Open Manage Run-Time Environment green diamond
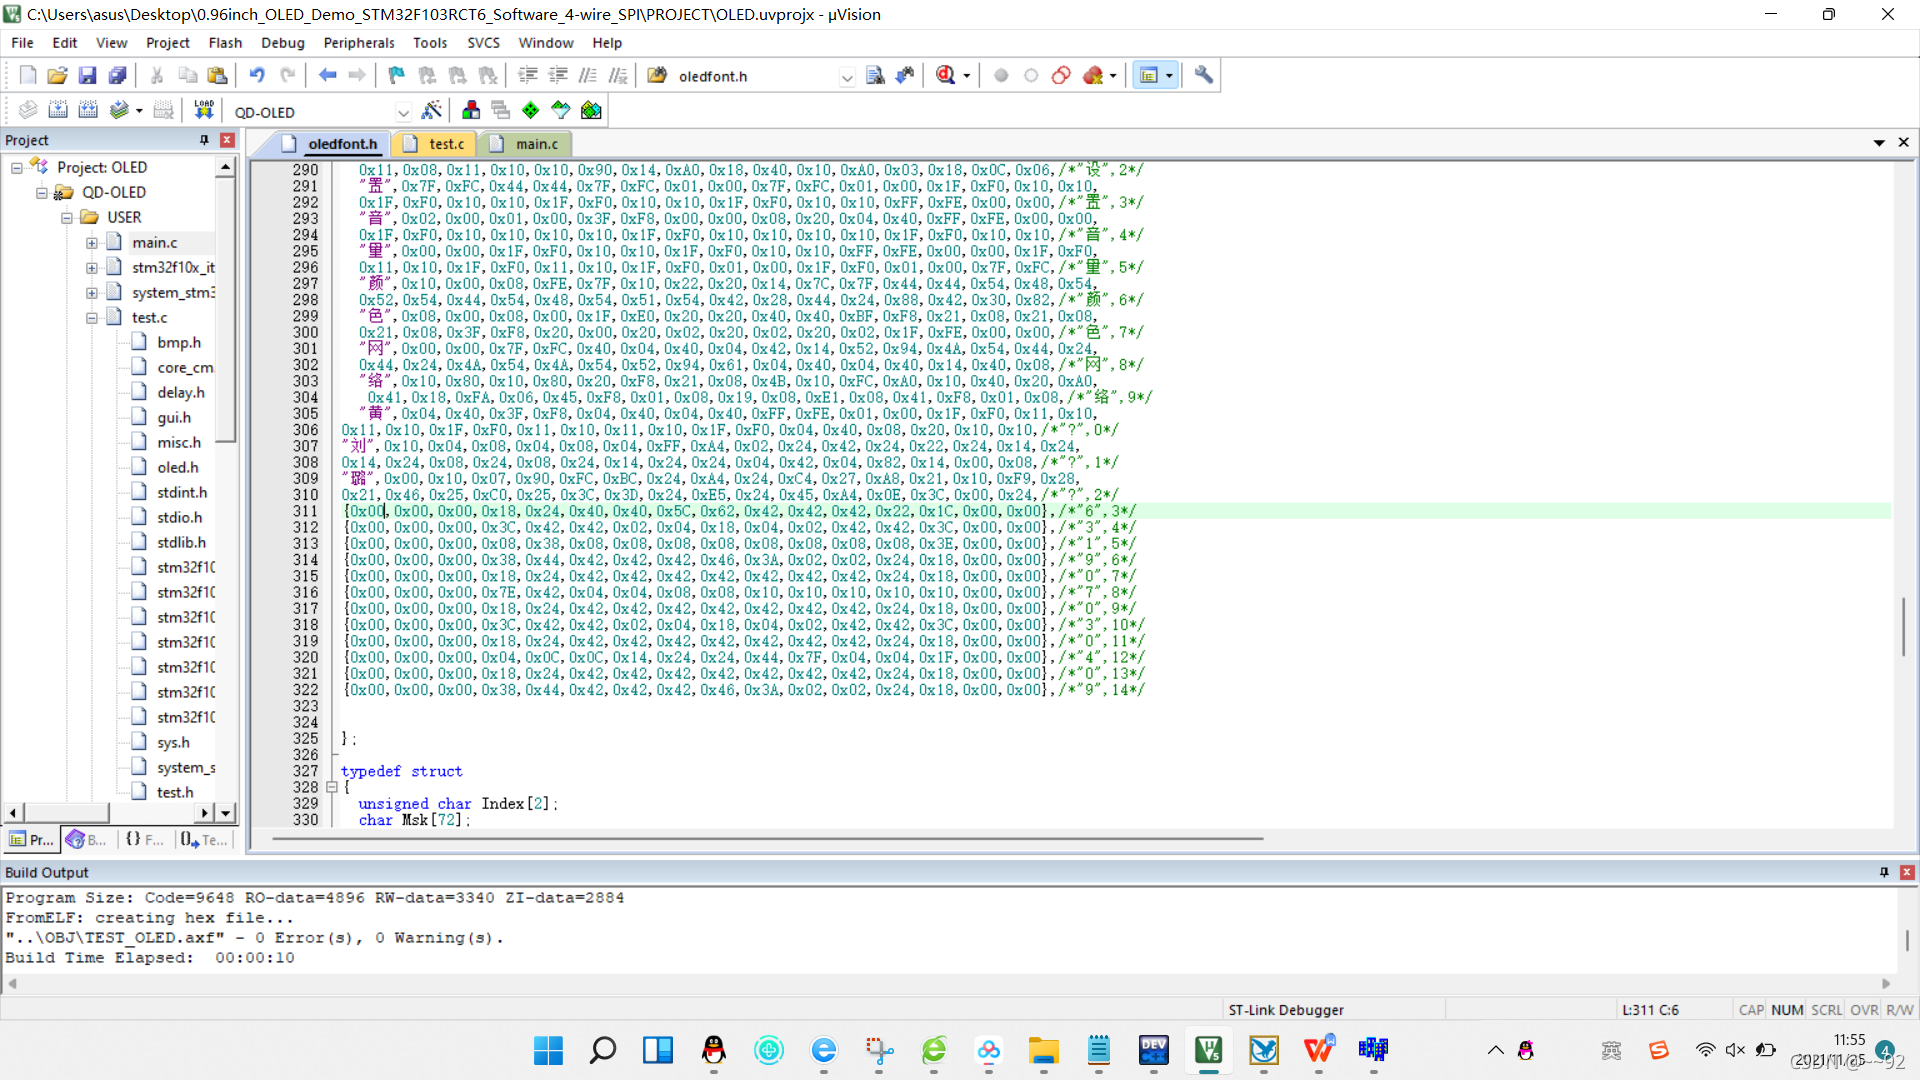This screenshot has height=1080, width=1920. [x=531, y=111]
